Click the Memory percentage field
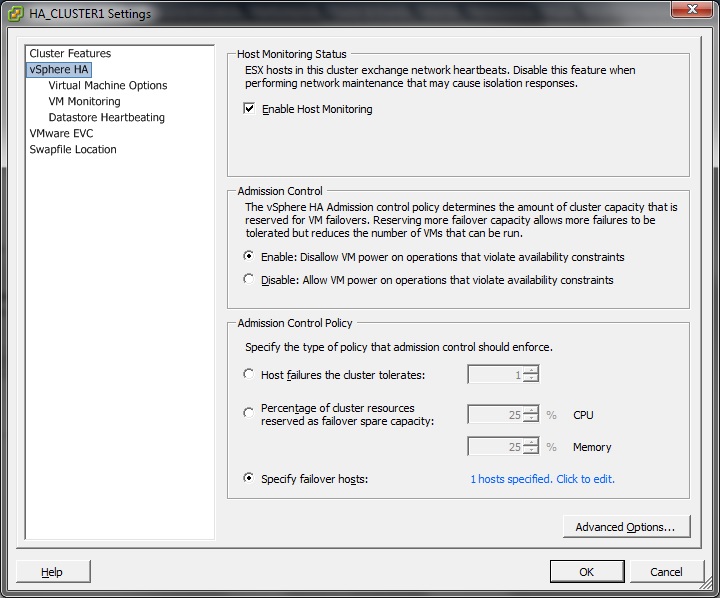Screen dimensions: 720x598 [495, 446]
